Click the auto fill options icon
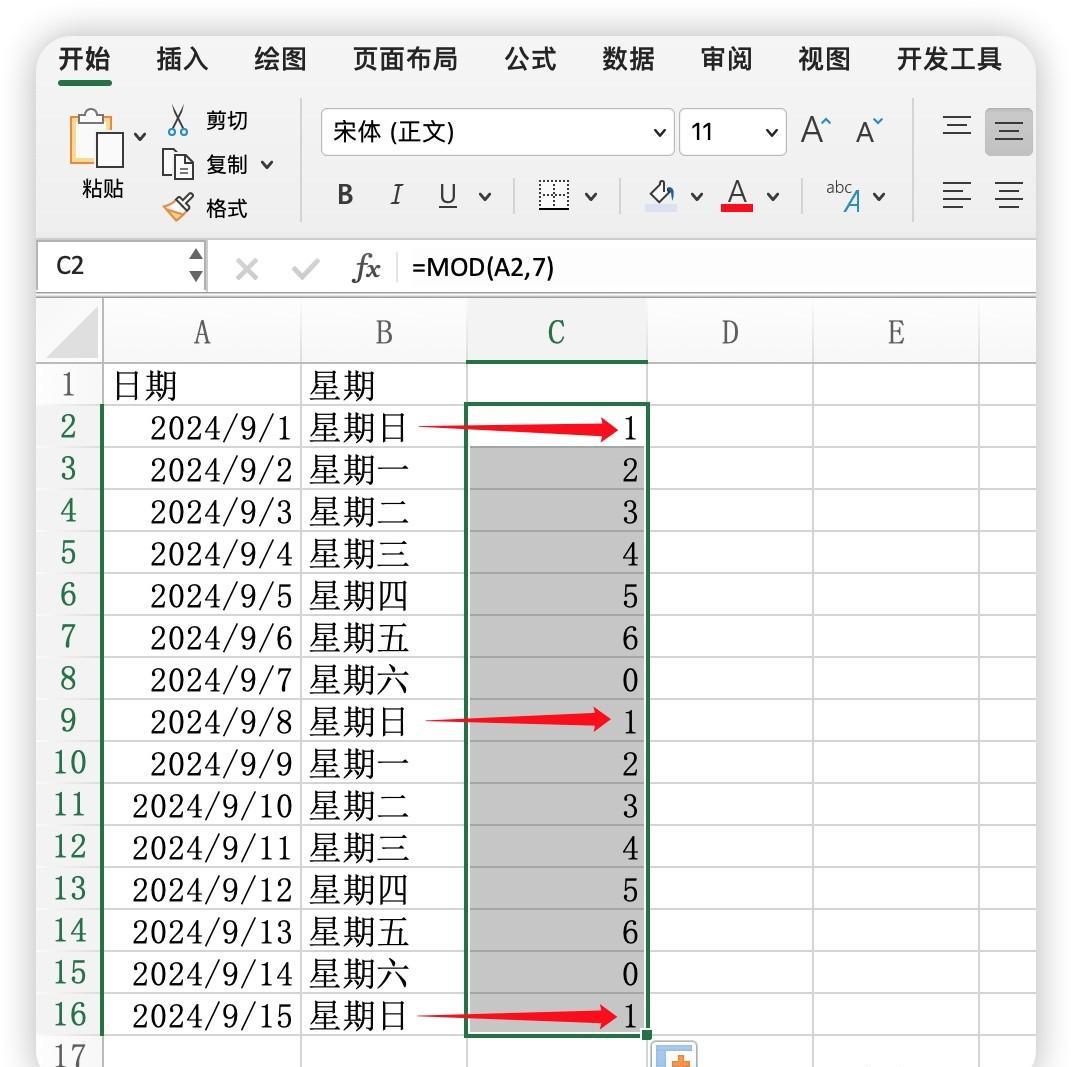This screenshot has height=1067, width=1072. [673, 1055]
